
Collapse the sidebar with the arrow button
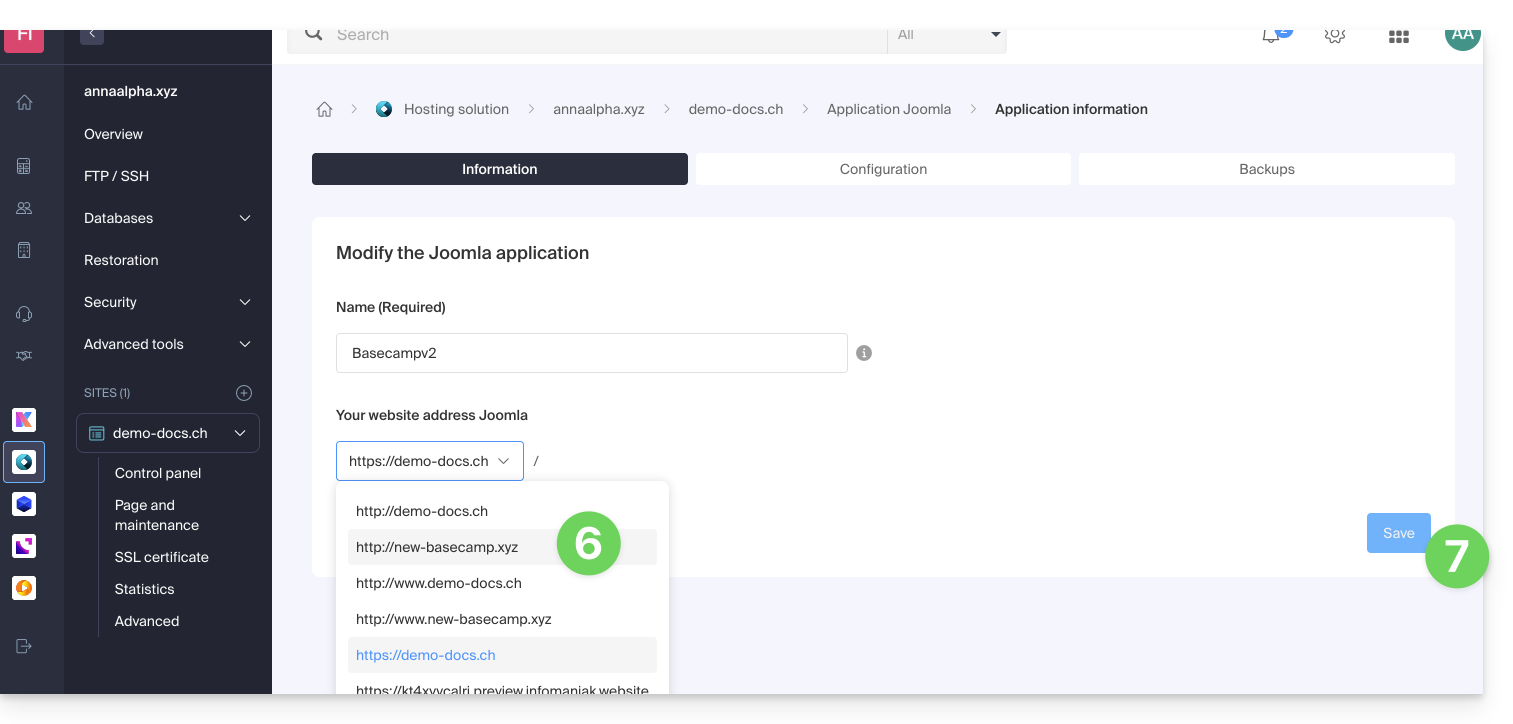(92, 35)
